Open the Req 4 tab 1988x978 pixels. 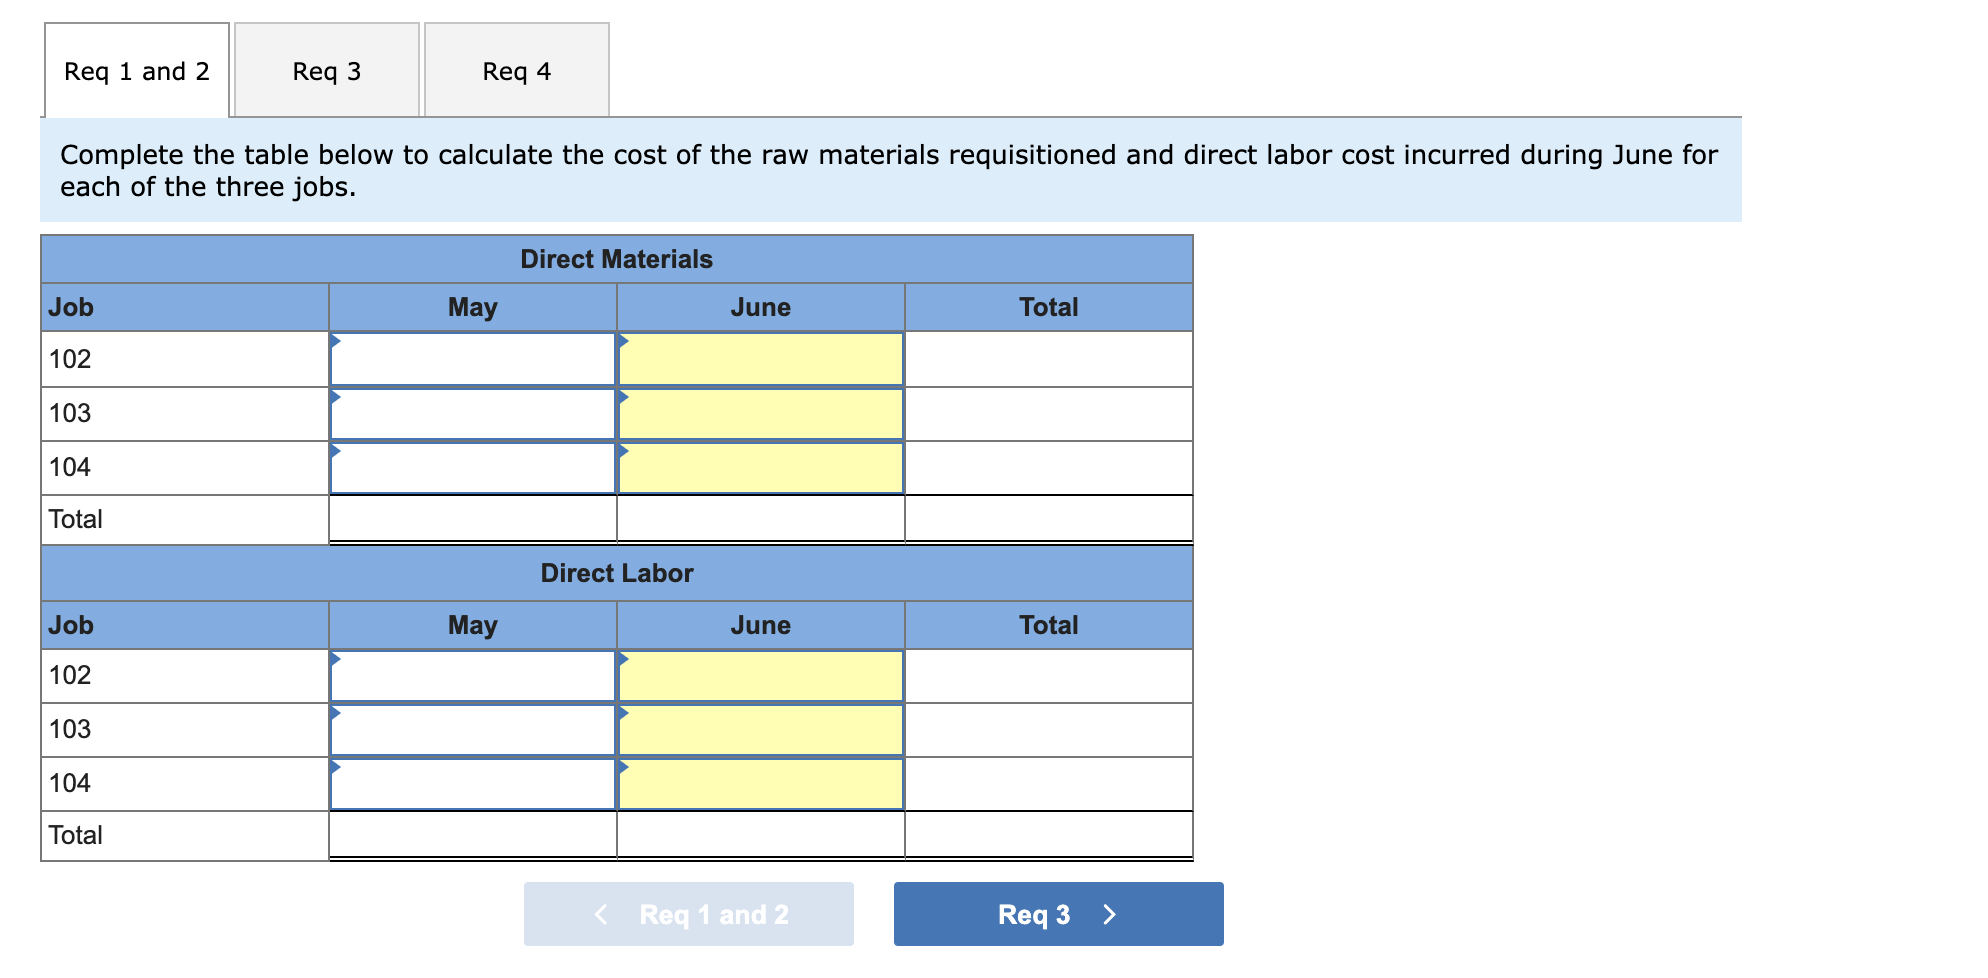[517, 71]
